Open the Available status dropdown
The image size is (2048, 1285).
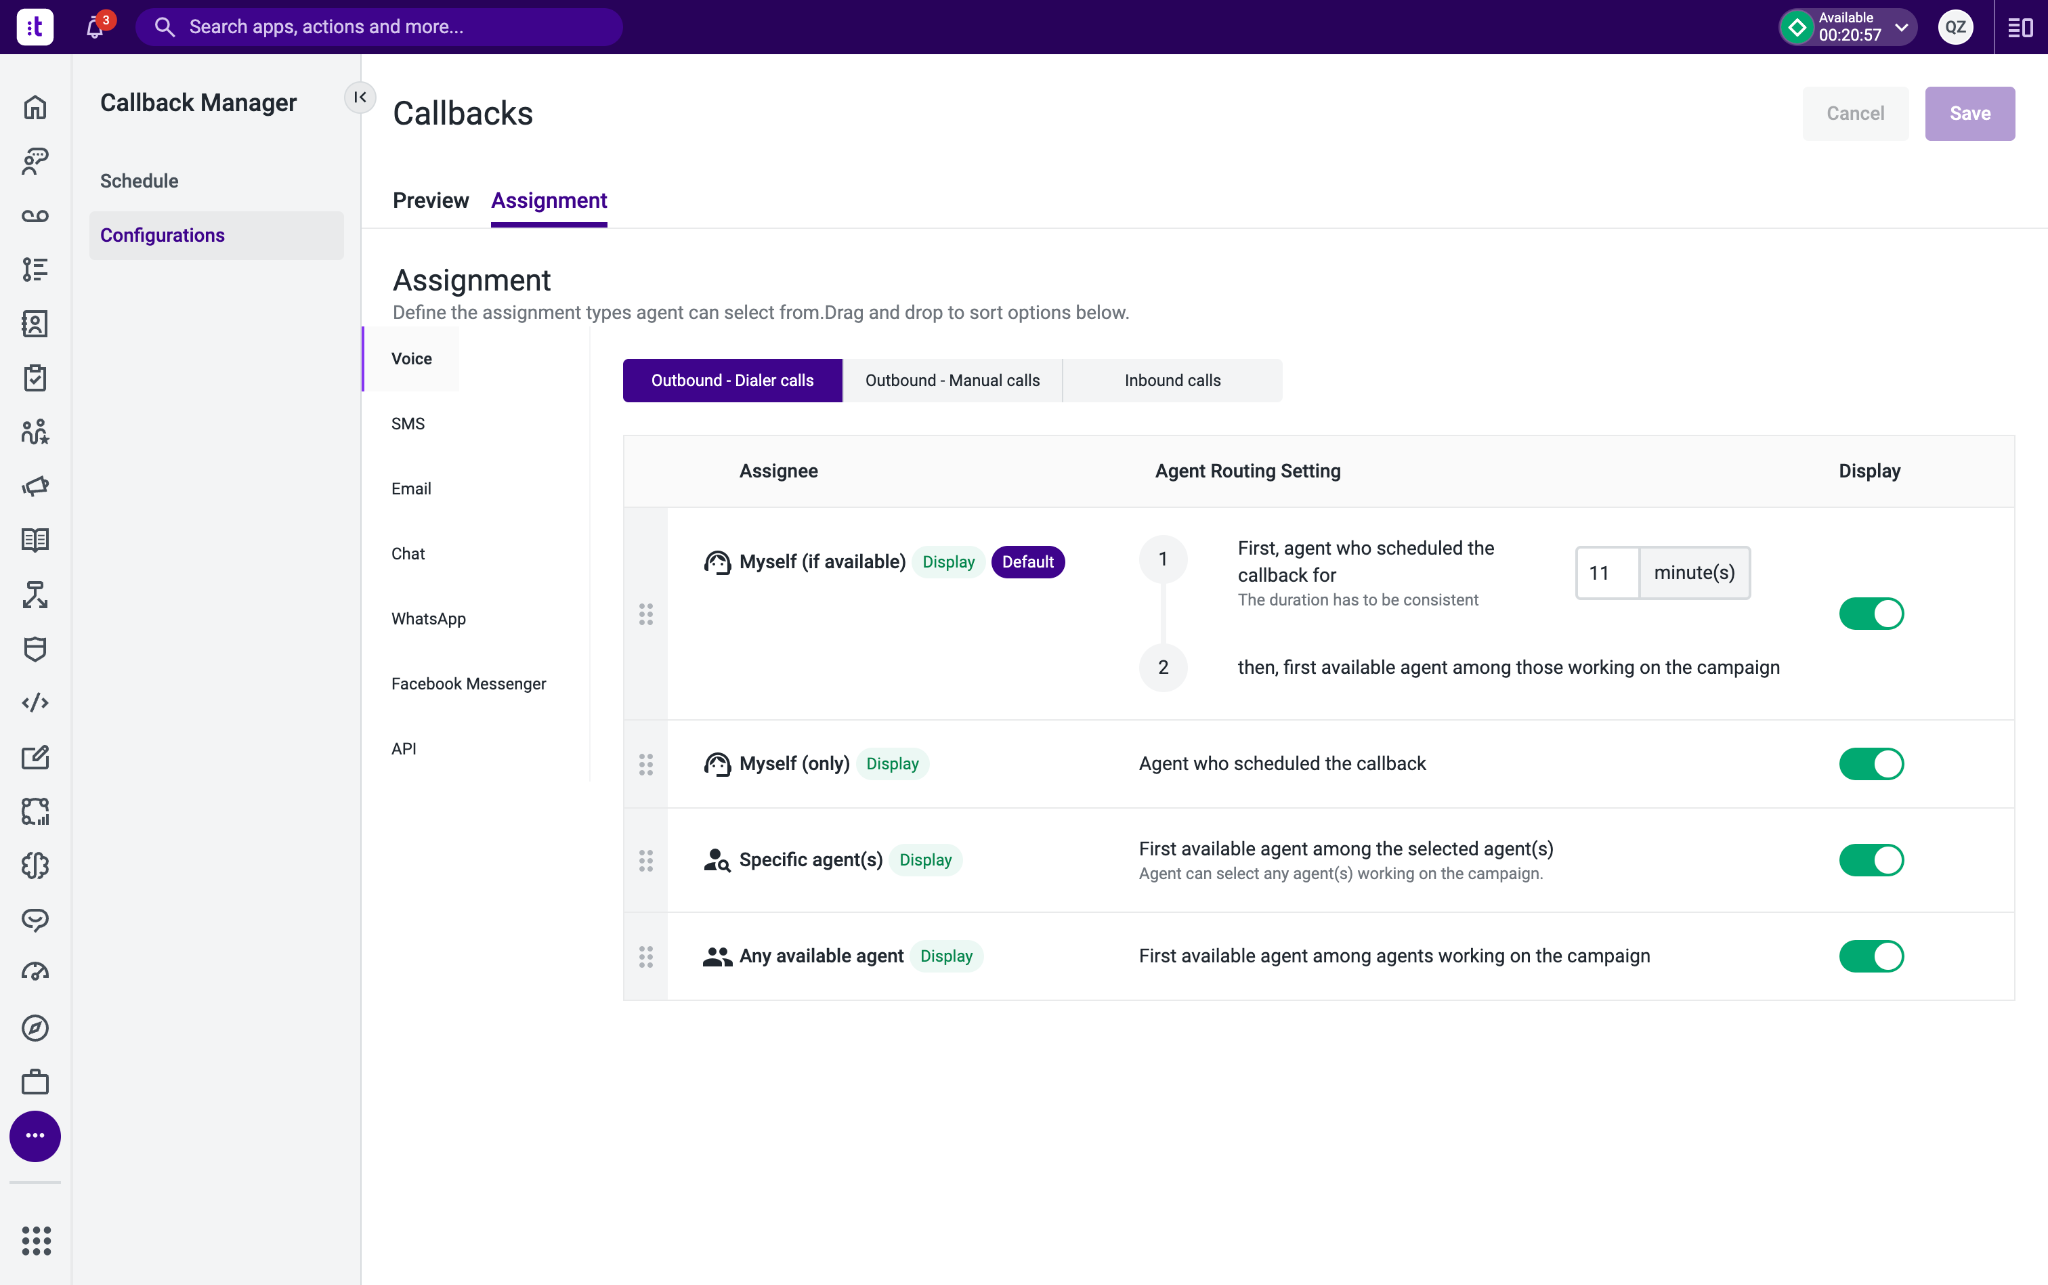(1848, 27)
